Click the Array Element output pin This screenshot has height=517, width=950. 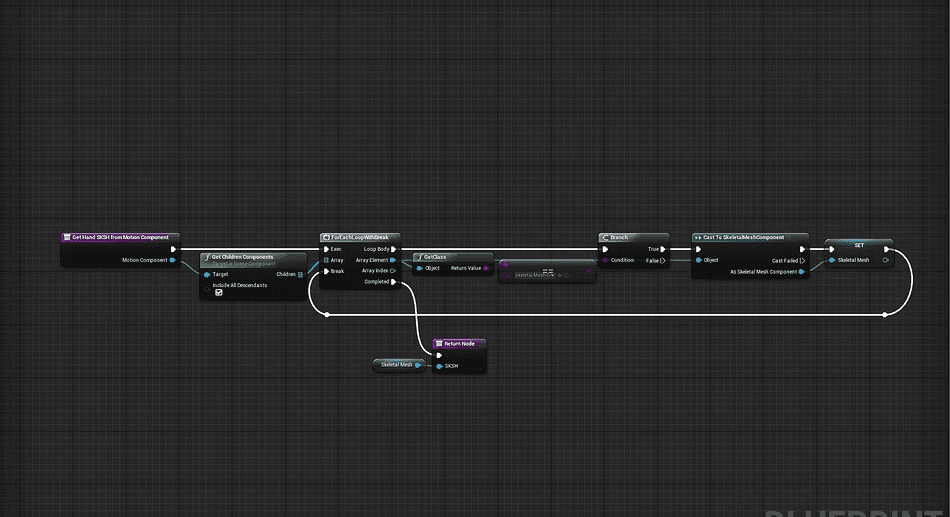click(393, 260)
